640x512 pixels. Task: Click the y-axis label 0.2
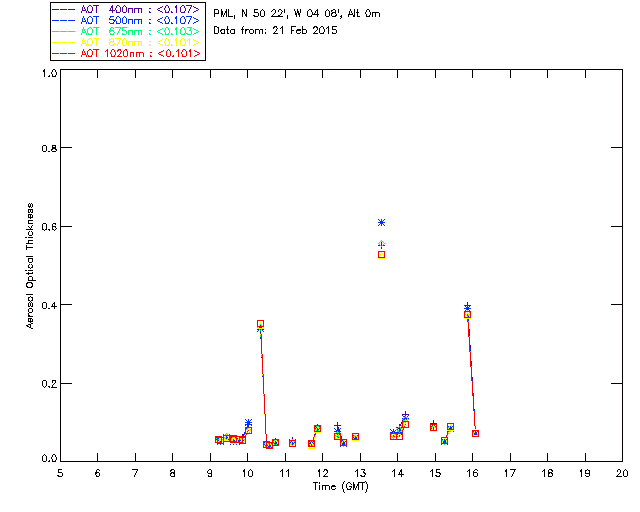tap(49, 384)
